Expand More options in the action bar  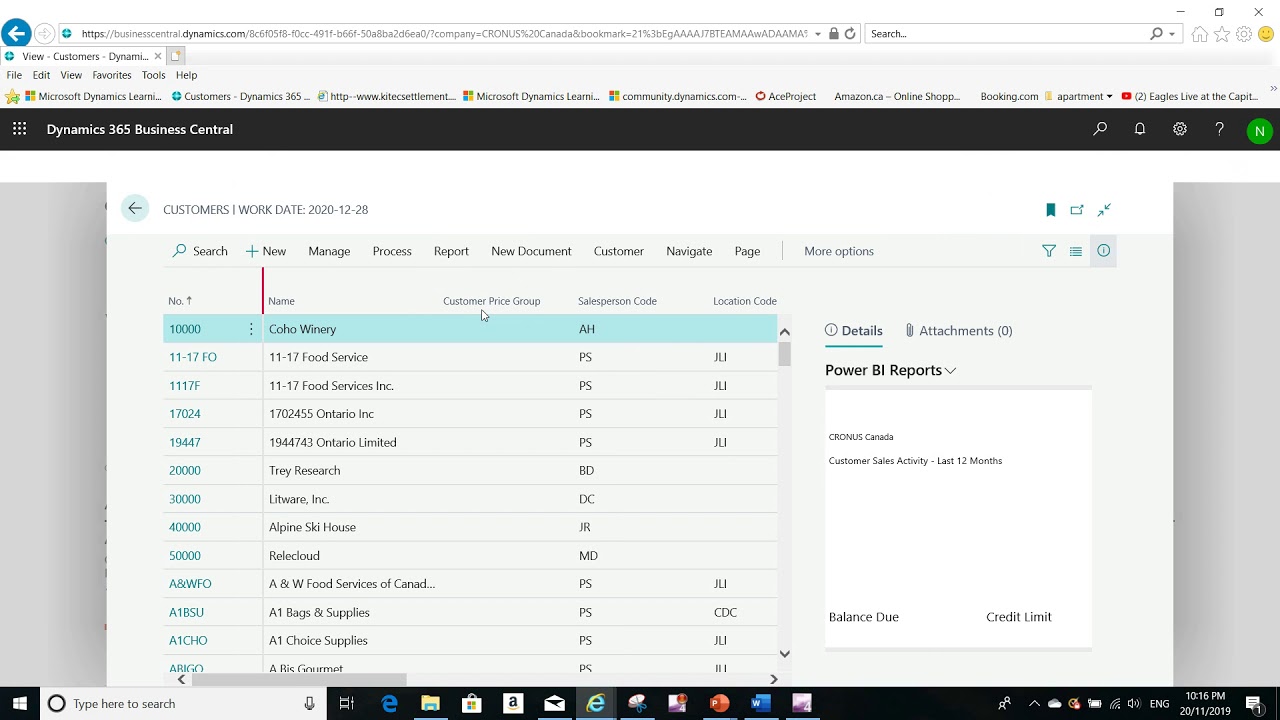pyautogui.click(x=839, y=251)
